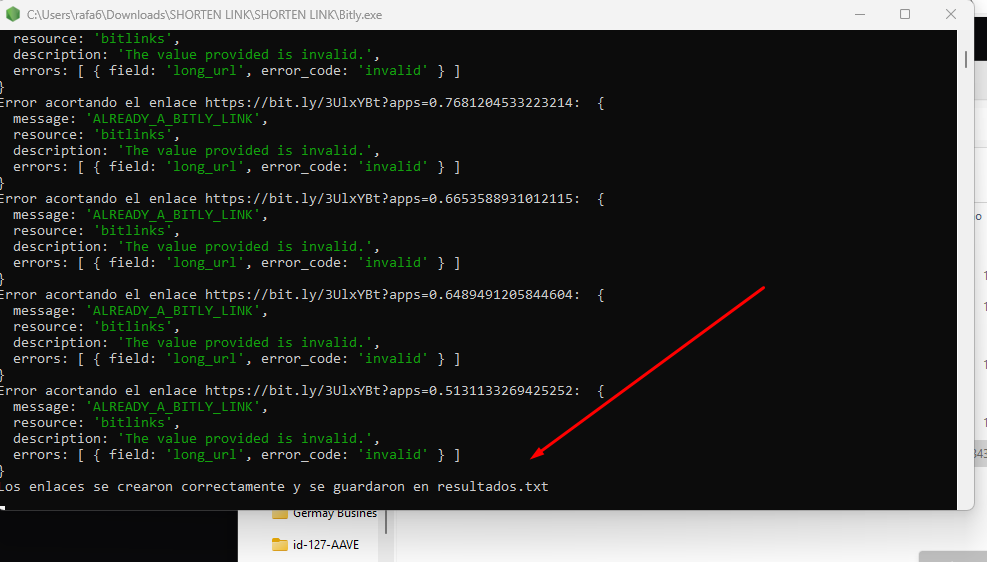Click error line with apps=0.6489491205844604
987x562 pixels.
pos(302,295)
